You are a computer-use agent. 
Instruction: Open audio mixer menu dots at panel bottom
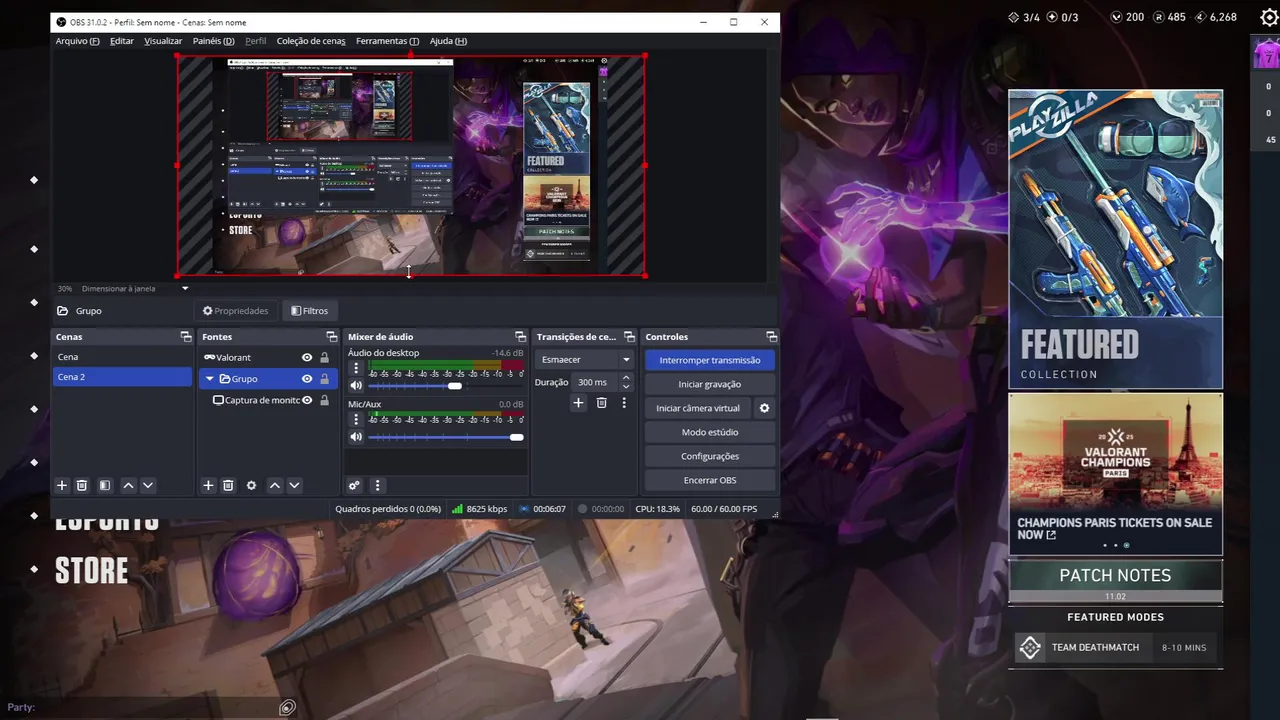click(377, 485)
